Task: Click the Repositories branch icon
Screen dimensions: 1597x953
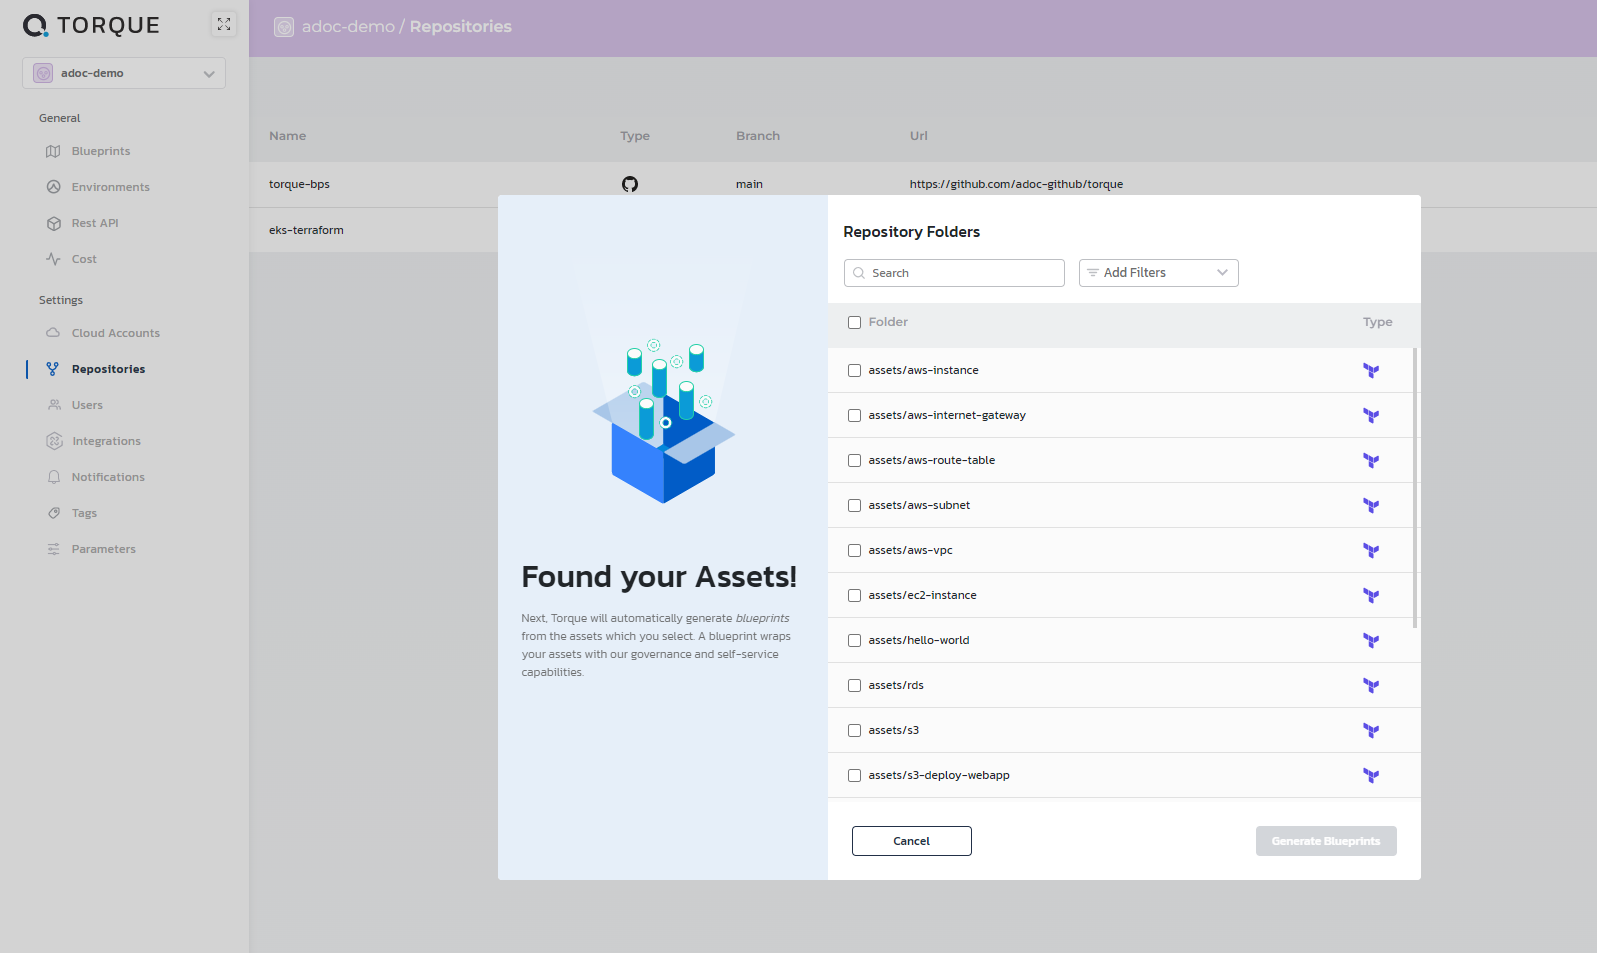Action: 54,369
